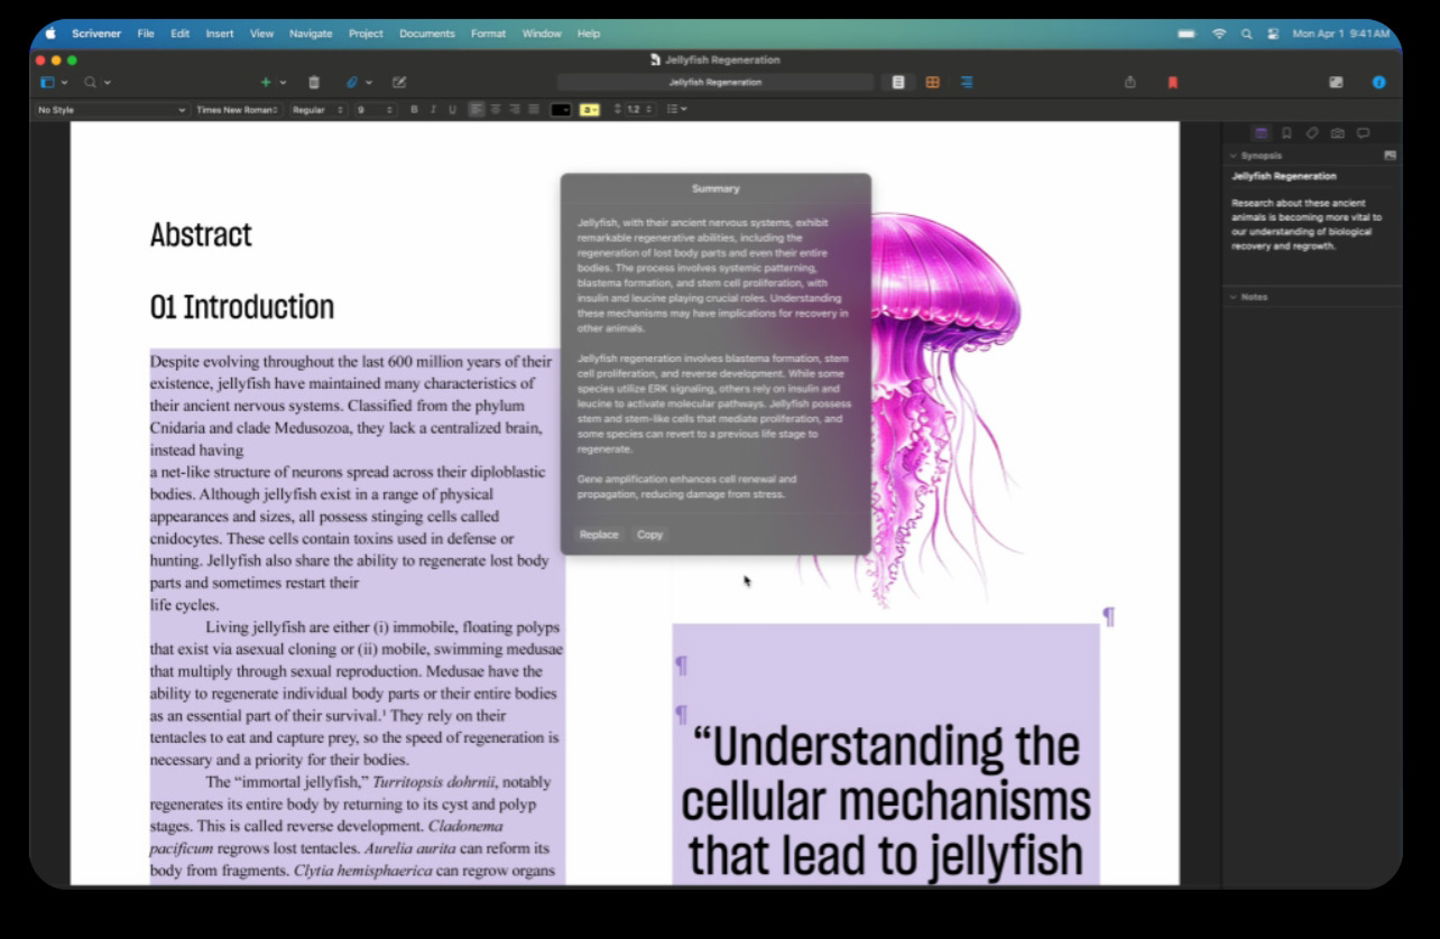Click the Abstract heading

(x=201, y=235)
